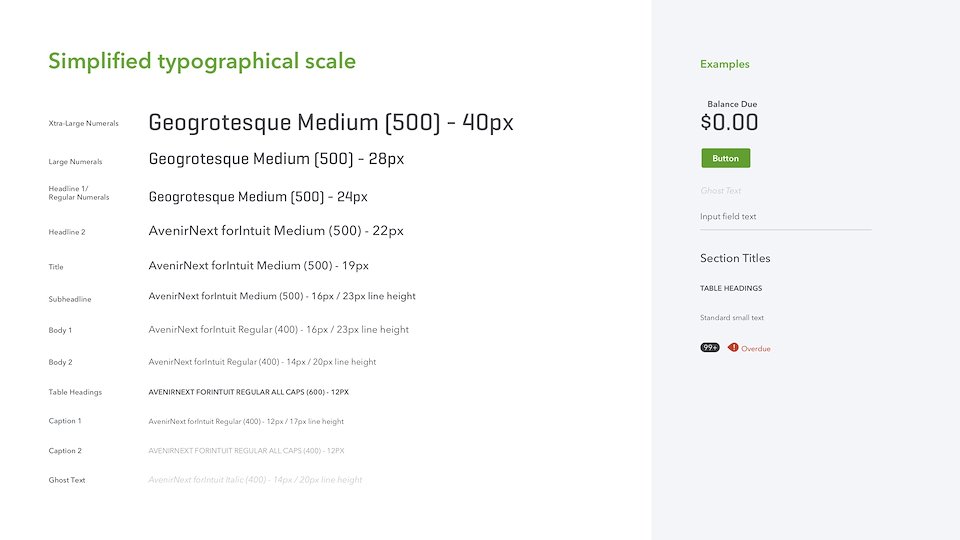Click the Subheadline row label
The height and width of the screenshot is (540, 960).
point(70,299)
